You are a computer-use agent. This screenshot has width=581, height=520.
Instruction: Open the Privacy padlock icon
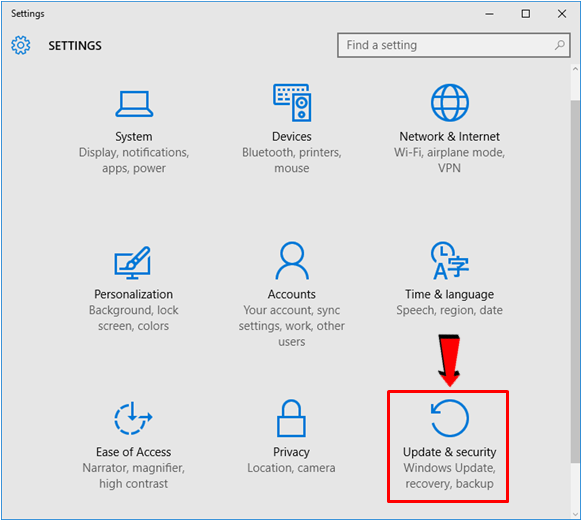point(291,418)
